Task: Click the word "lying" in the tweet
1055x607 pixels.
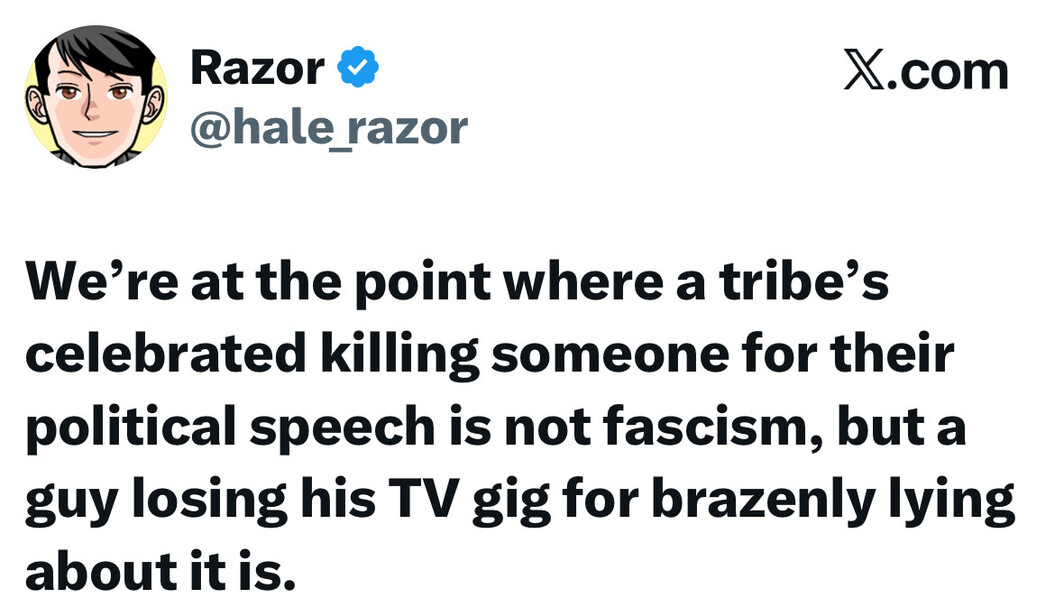Action: click(954, 499)
